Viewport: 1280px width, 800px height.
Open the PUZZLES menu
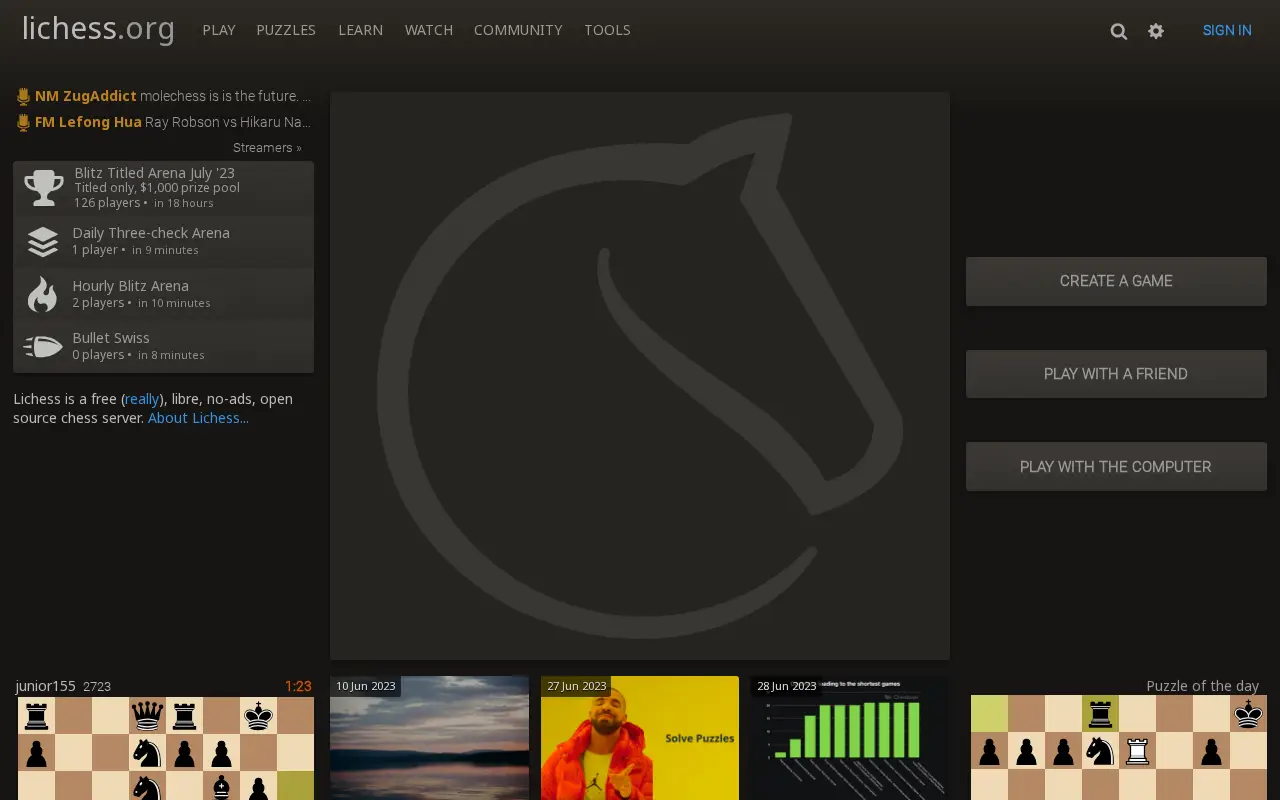286,30
